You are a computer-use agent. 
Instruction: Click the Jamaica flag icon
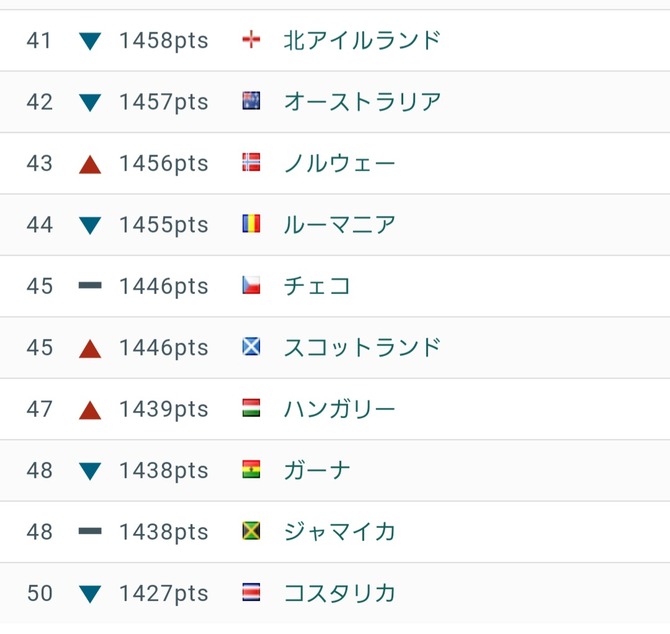coord(251,531)
